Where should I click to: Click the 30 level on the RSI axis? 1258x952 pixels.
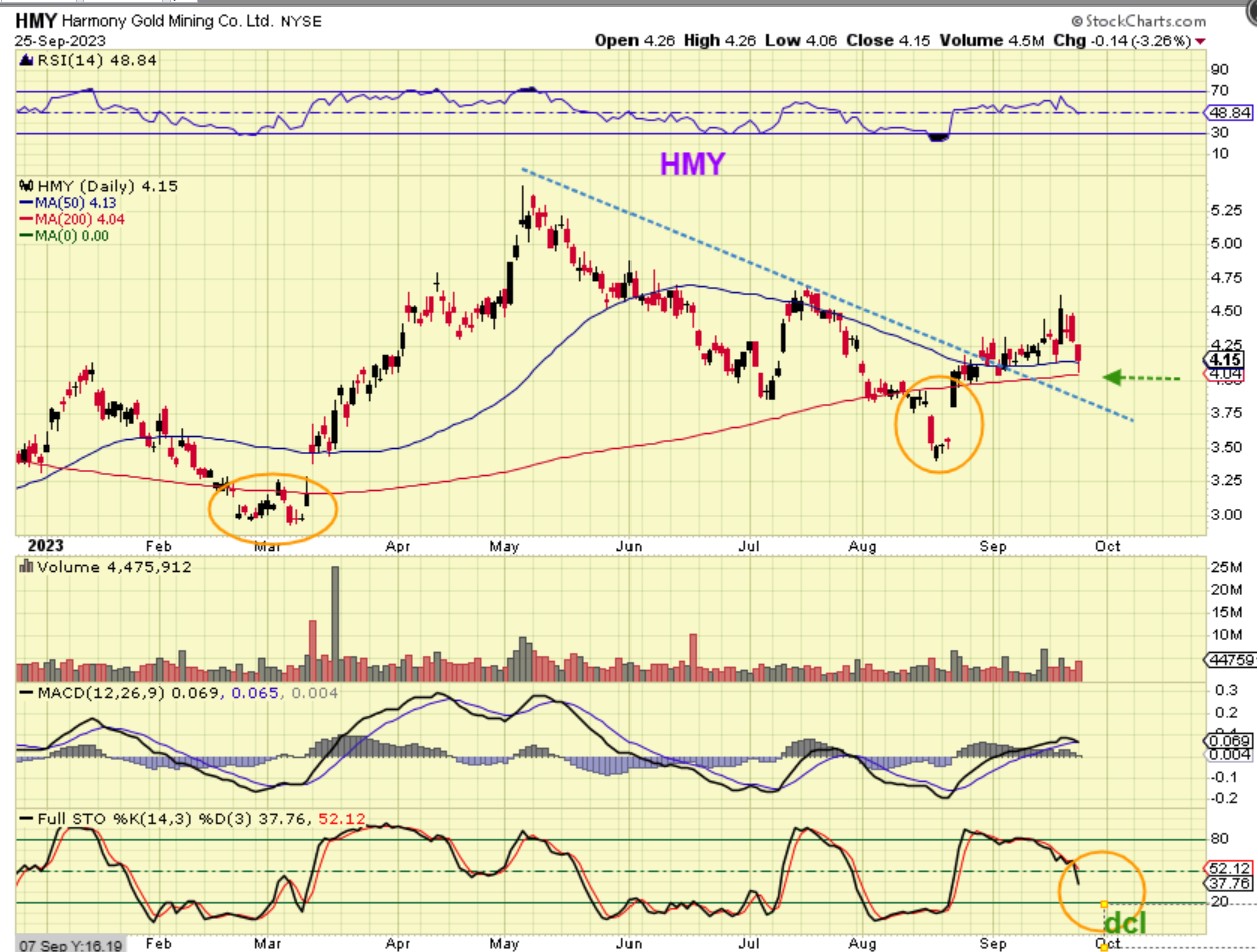(1219, 133)
